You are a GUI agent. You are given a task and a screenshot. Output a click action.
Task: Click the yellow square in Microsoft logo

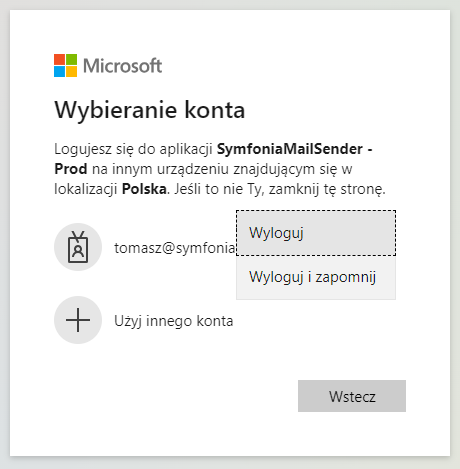point(71,71)
